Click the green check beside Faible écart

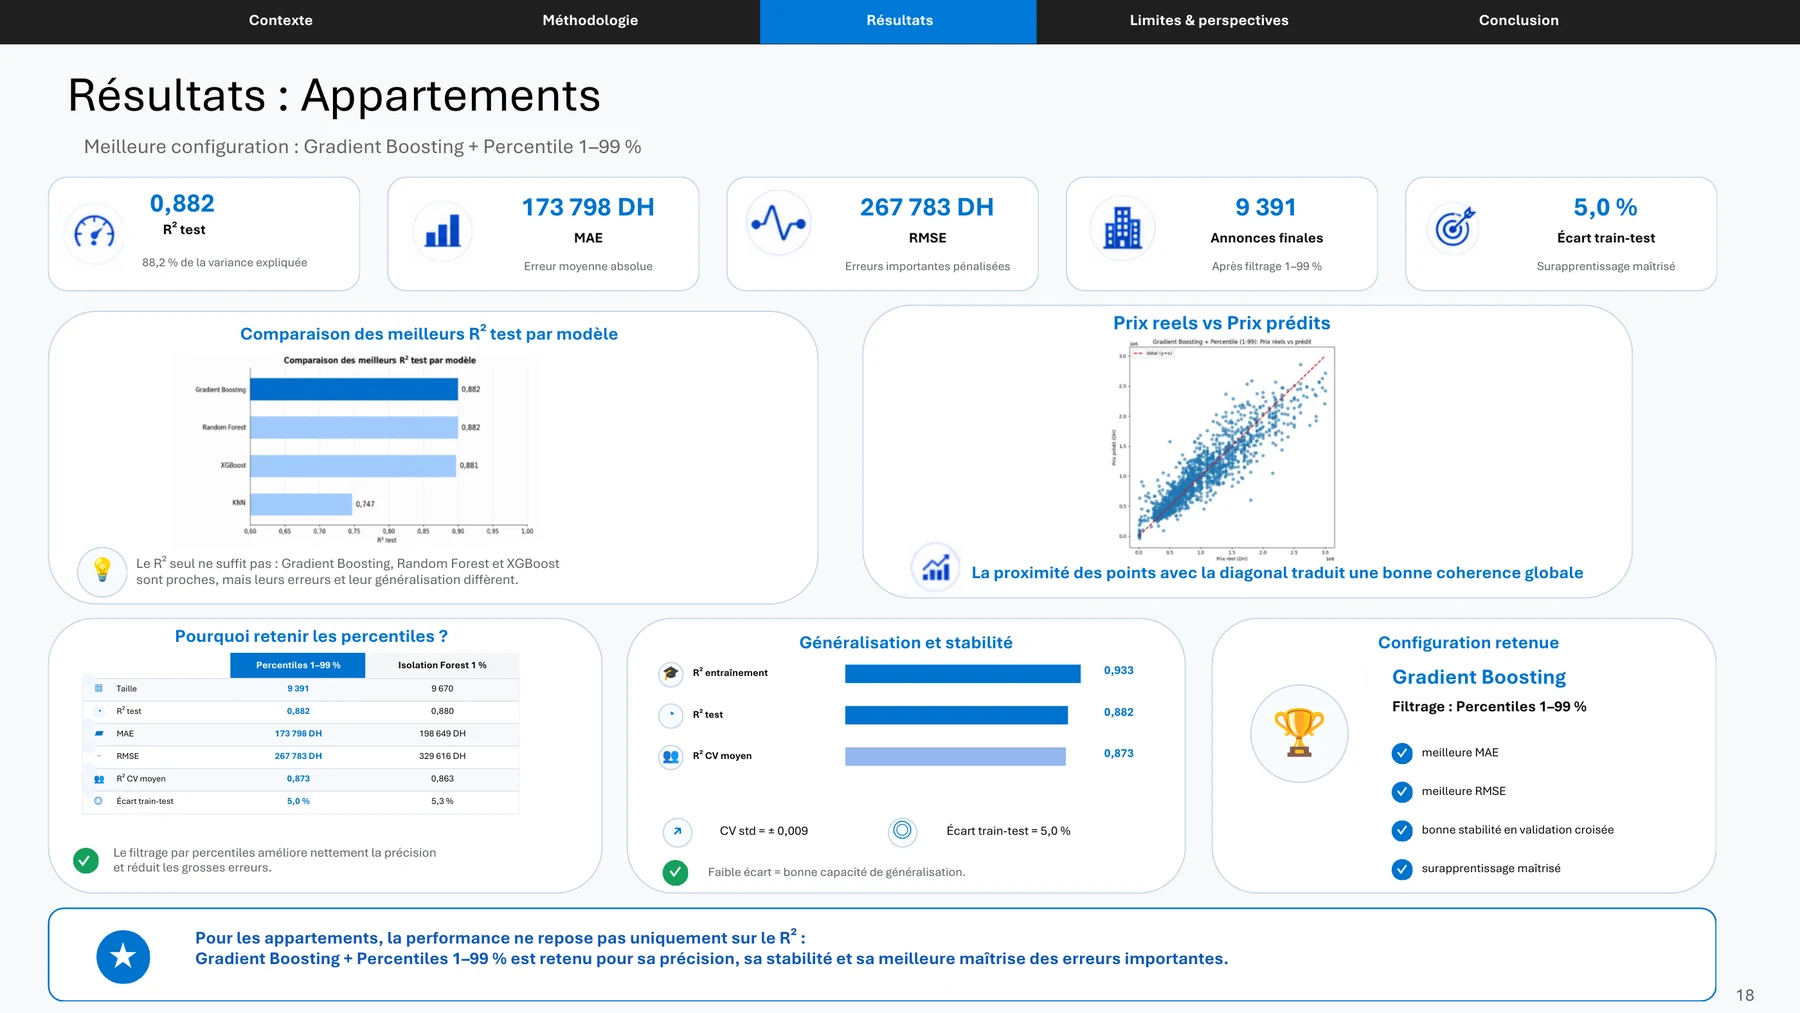[676, 873]
